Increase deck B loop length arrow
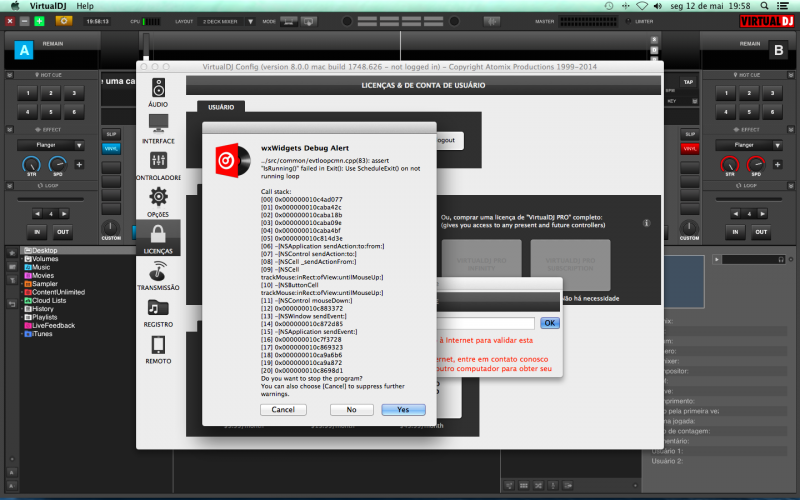Viewport: 800px width, 500px height. [x=762, y=214]
